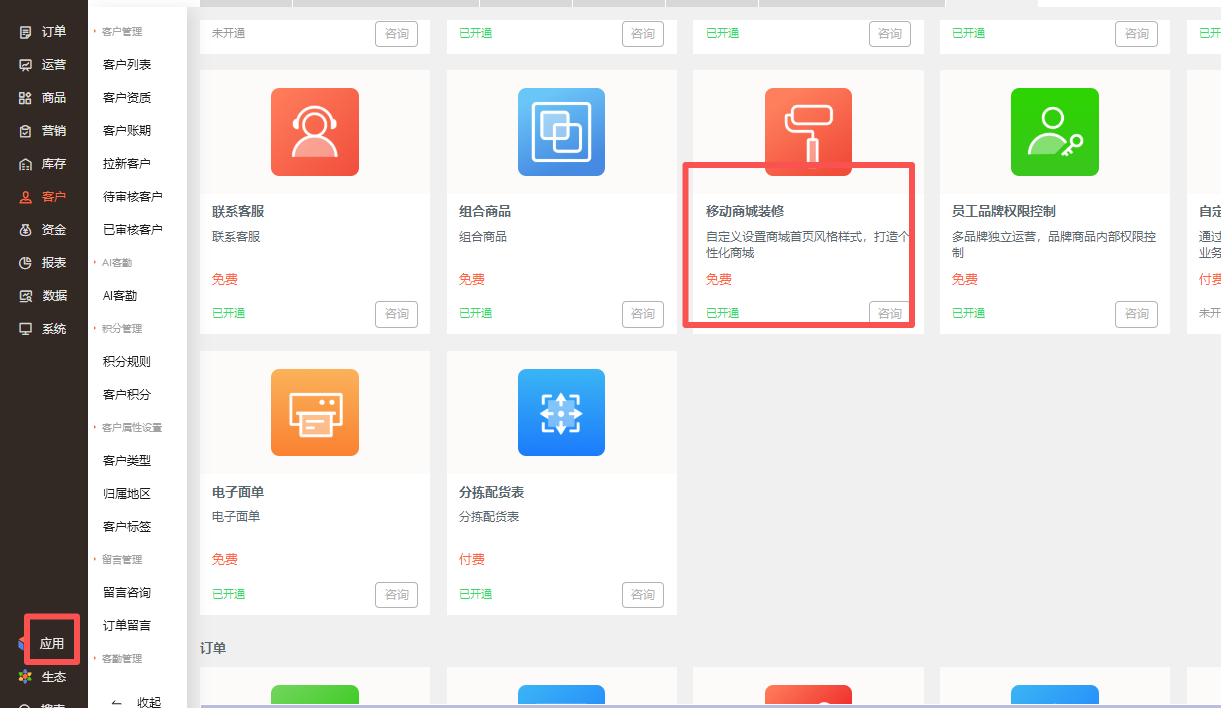Click 咨询 button on 联系客服 card
The height and width of the screenshot is (708, 1221).
click(397, 314)
